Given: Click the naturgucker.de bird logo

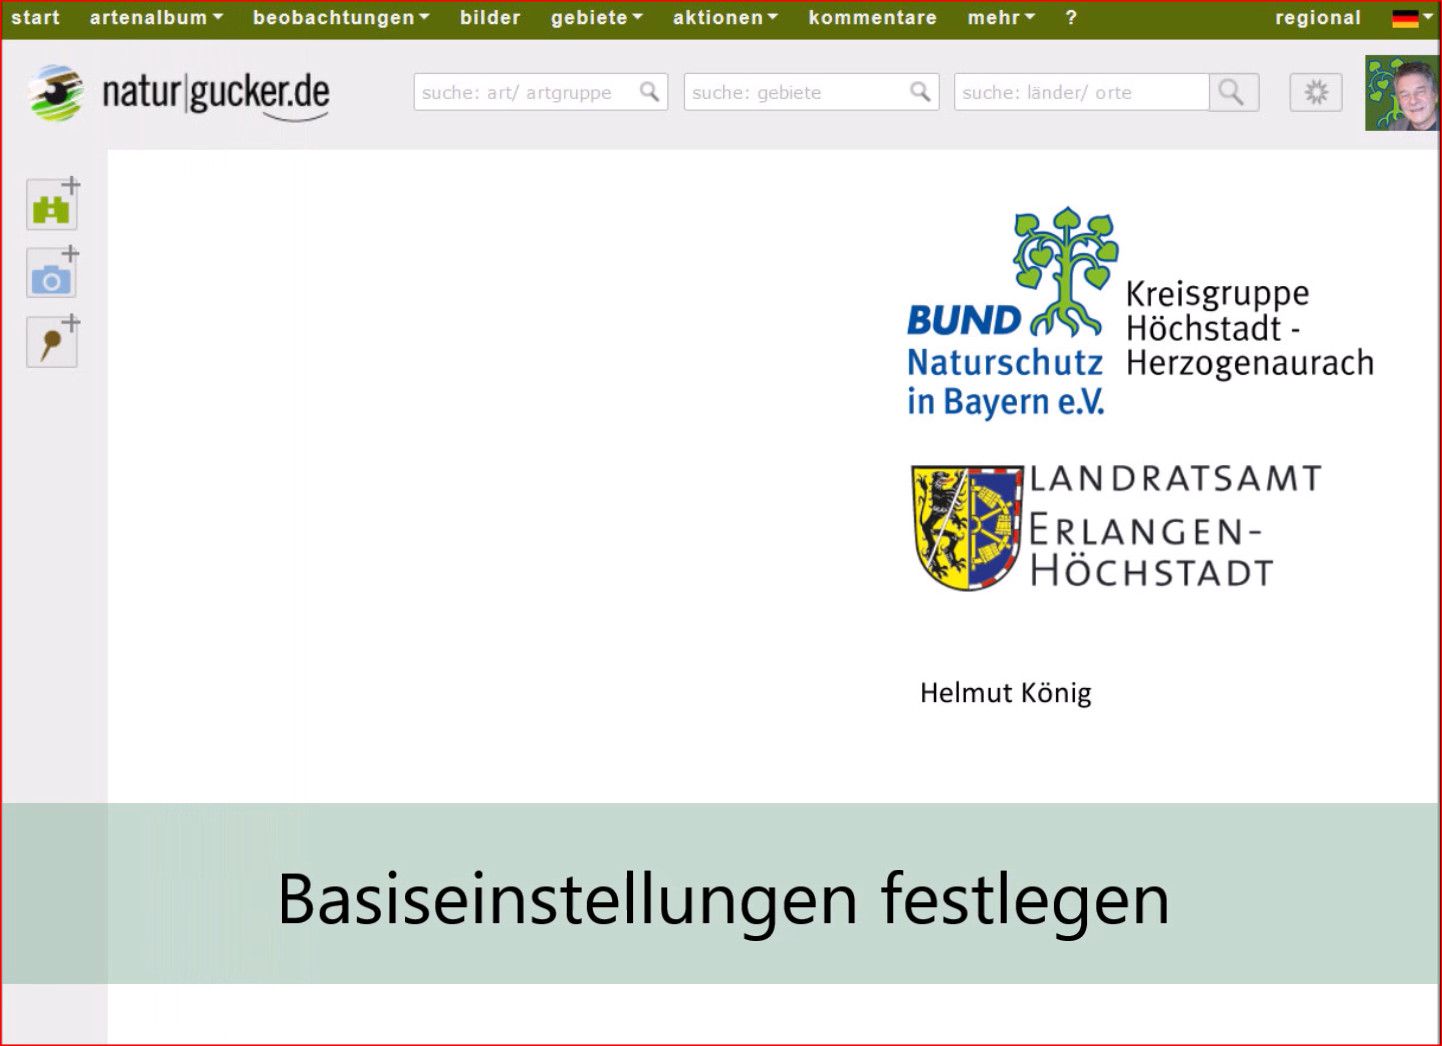Looking at the screenshot, I should point(56,92).
